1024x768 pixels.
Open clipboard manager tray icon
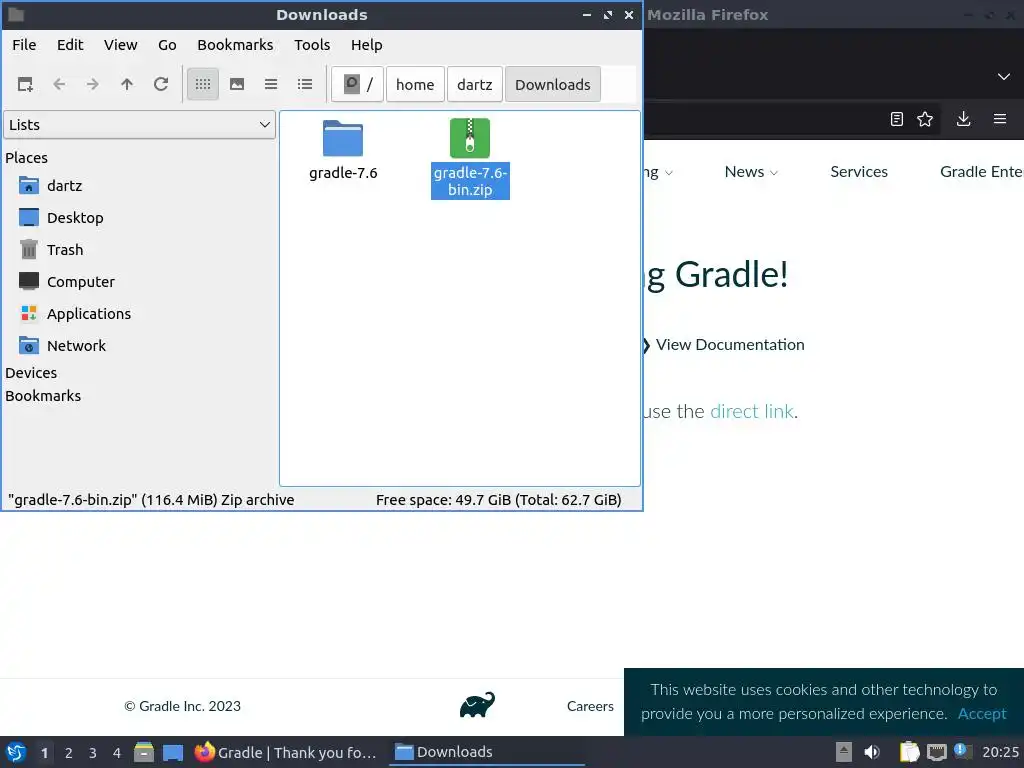[909, 752]
